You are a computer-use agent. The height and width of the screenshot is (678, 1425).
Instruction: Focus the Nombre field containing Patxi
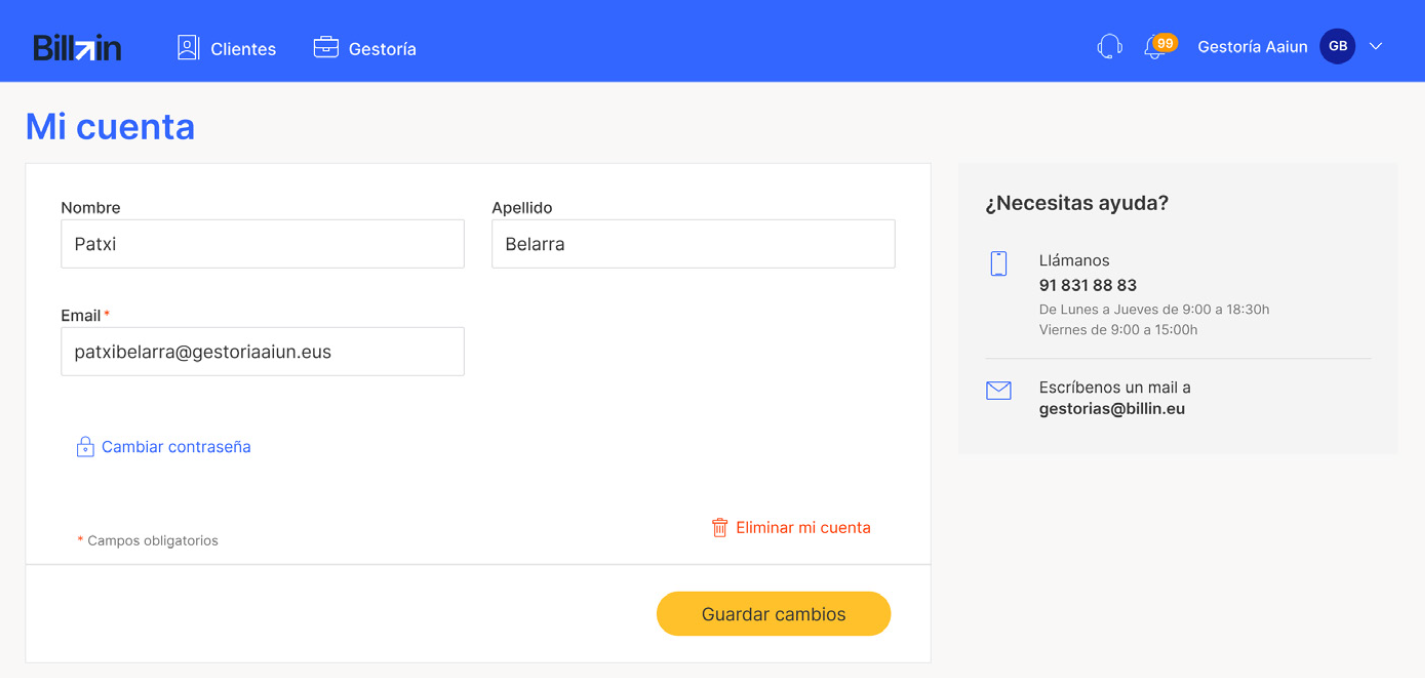coord(262,244)
